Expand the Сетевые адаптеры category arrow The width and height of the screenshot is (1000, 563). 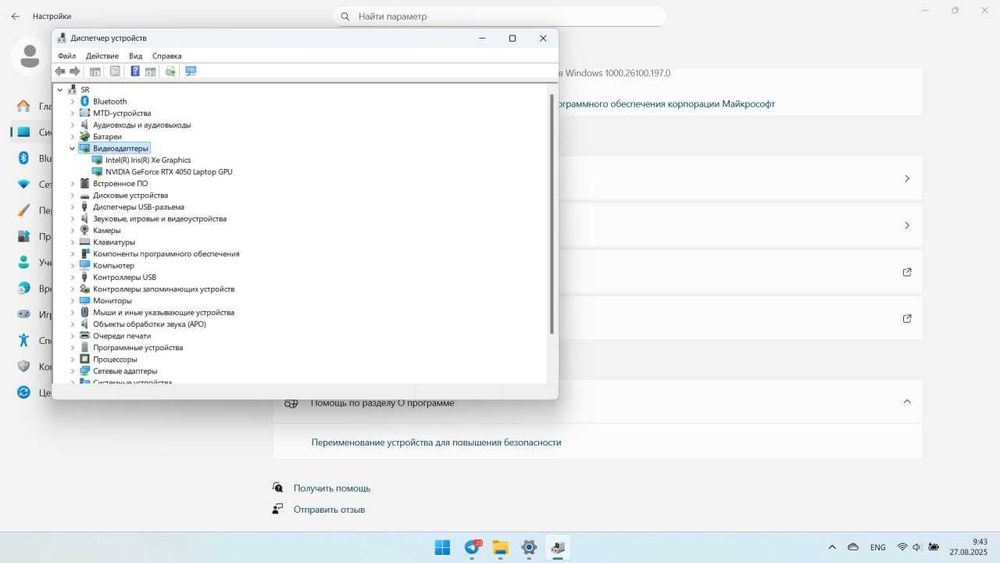[x=72, y=371]
